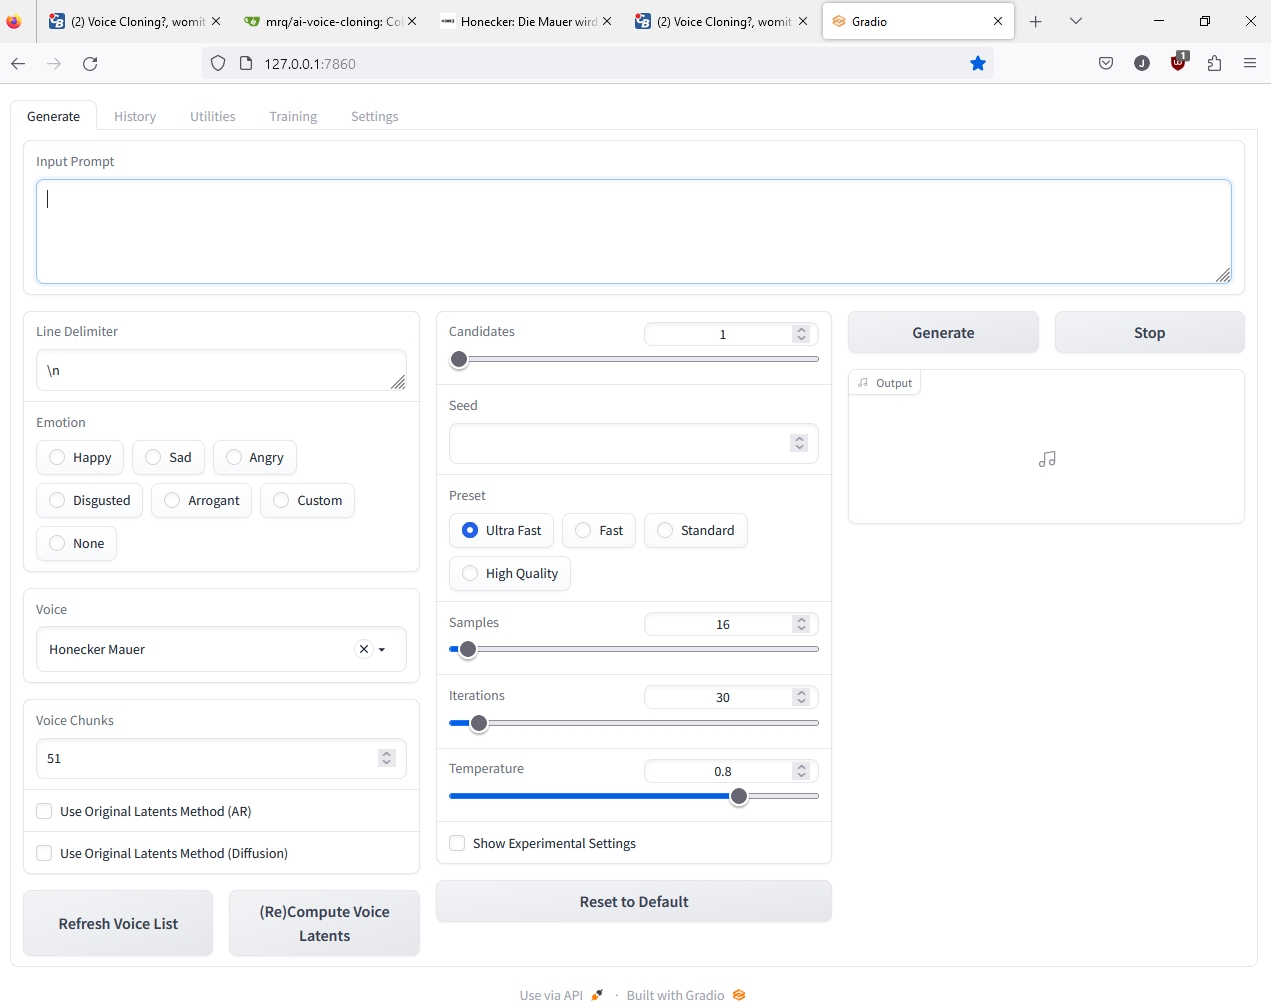Click the Firefox forward arrow
1271x1008 pixels.
point(54,63)
